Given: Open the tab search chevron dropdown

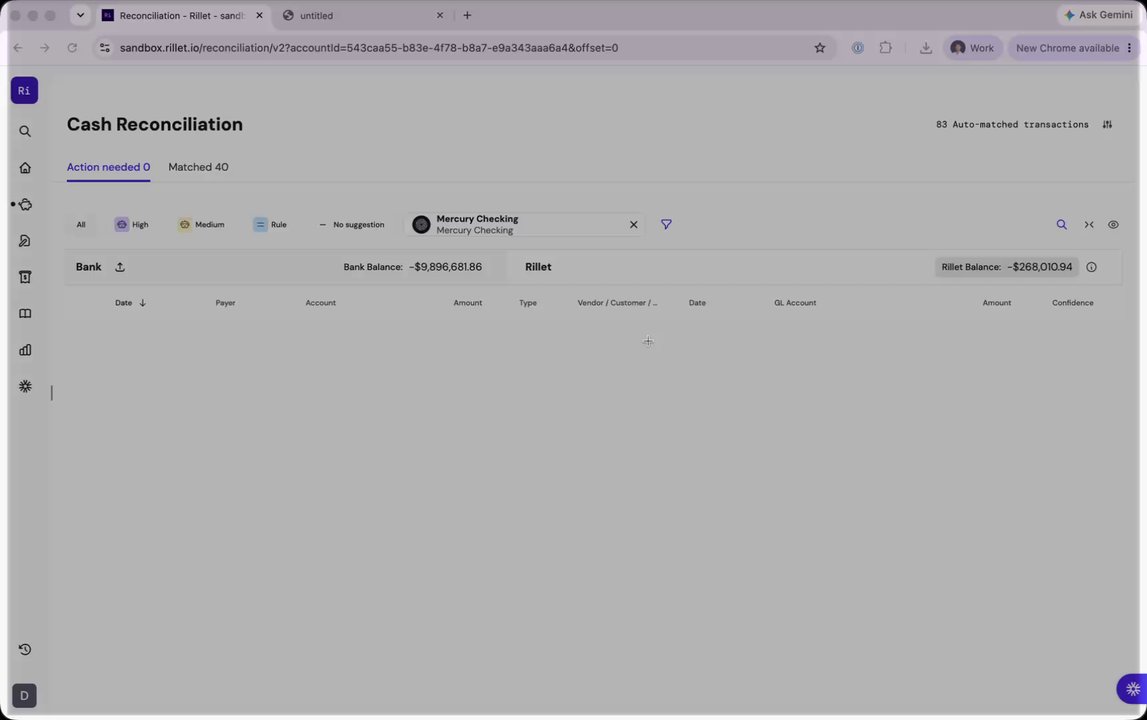Looking at the screenshot, I should (x=80, y=15).
